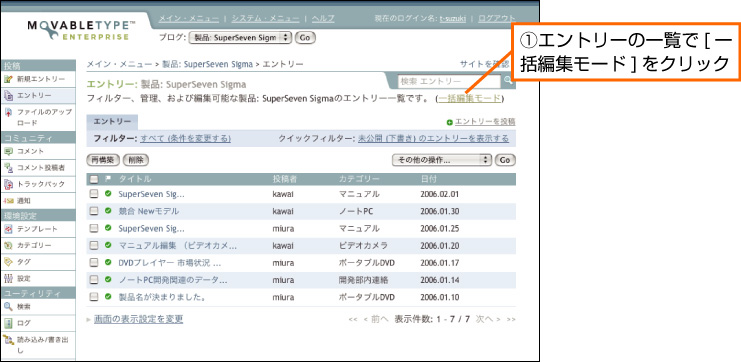Click the flag status column header icon
The image size is (741, 362).
108,179
